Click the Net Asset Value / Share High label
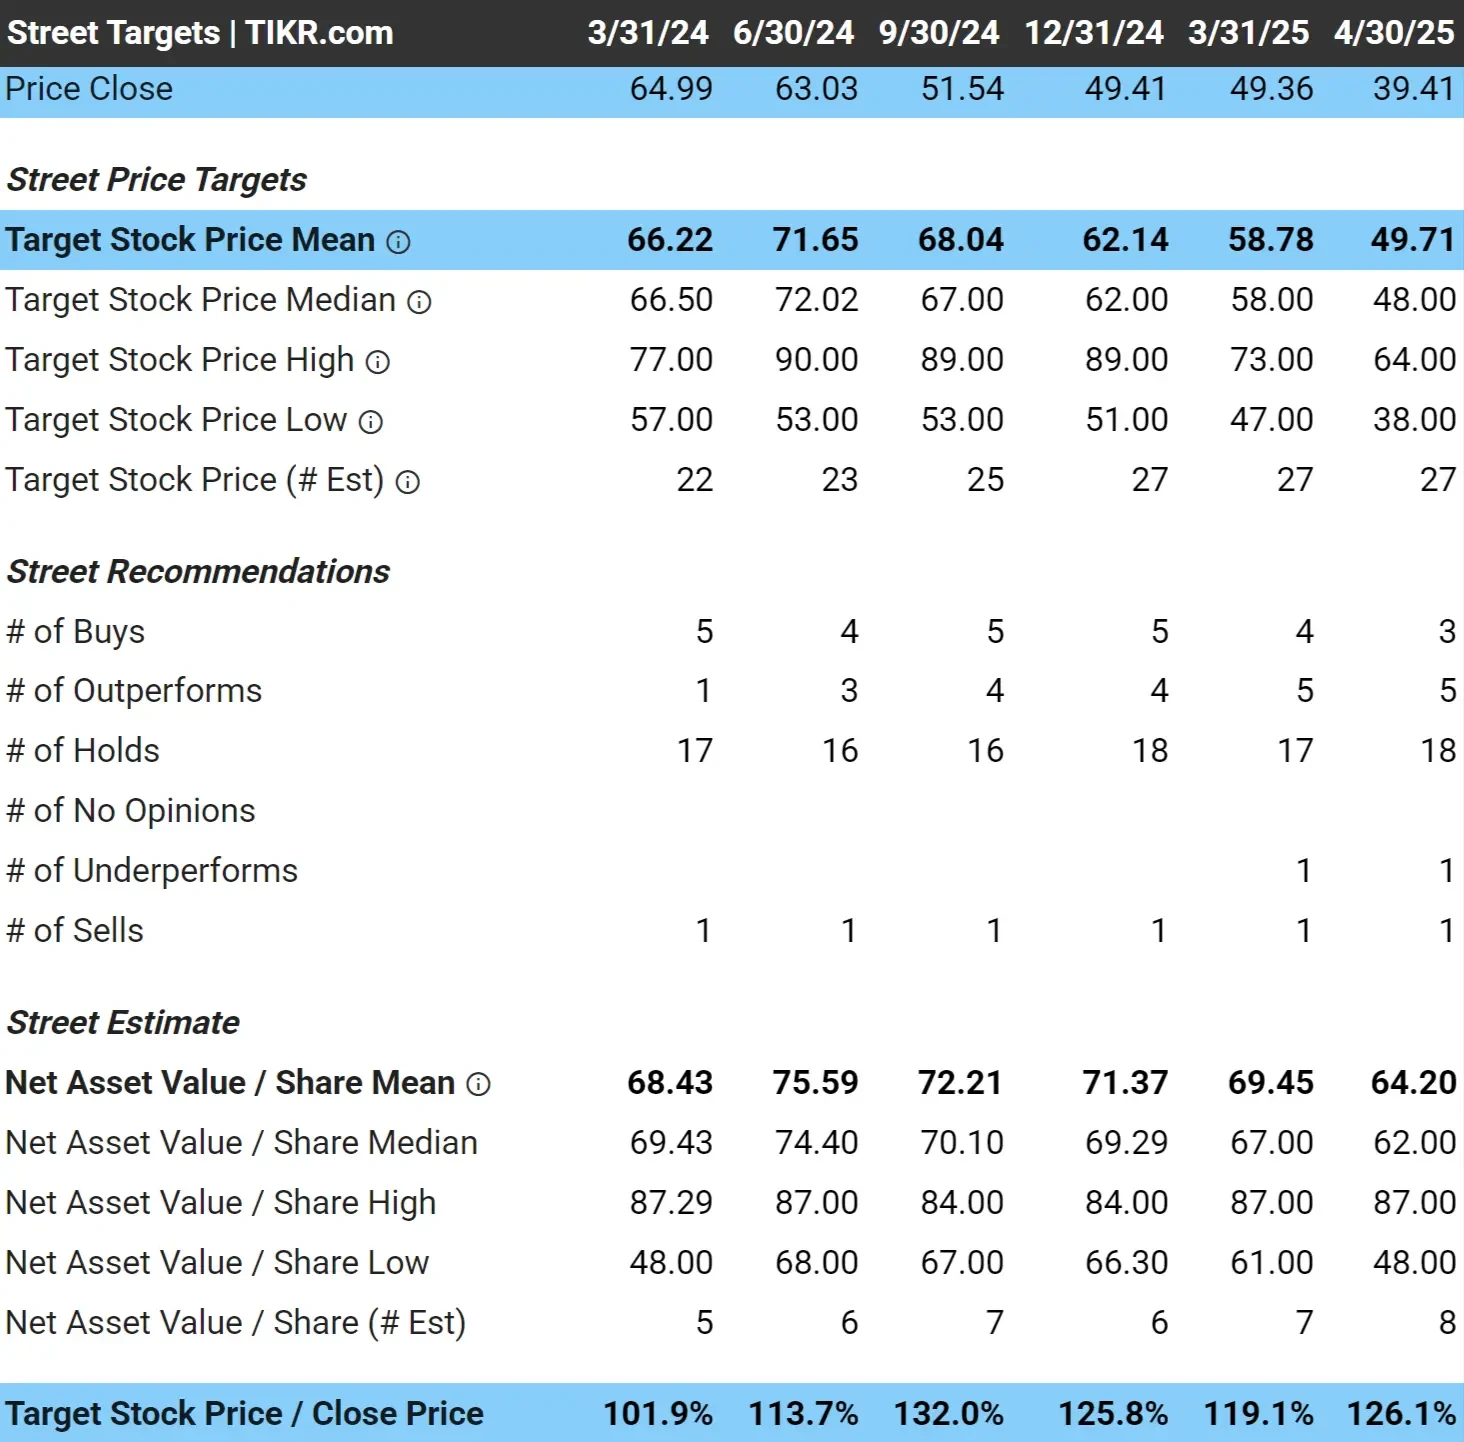Screen dimensions: 1464x1442 [x=221, y=1203]
